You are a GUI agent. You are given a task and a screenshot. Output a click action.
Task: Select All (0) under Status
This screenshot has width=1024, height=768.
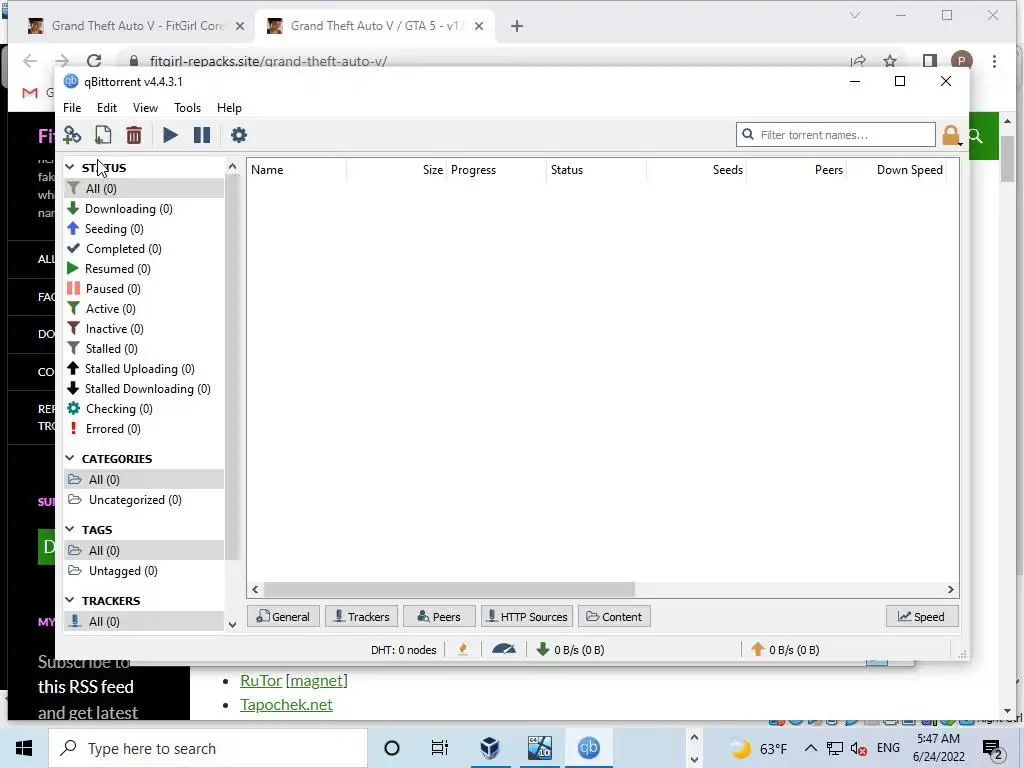pos(144,189)
